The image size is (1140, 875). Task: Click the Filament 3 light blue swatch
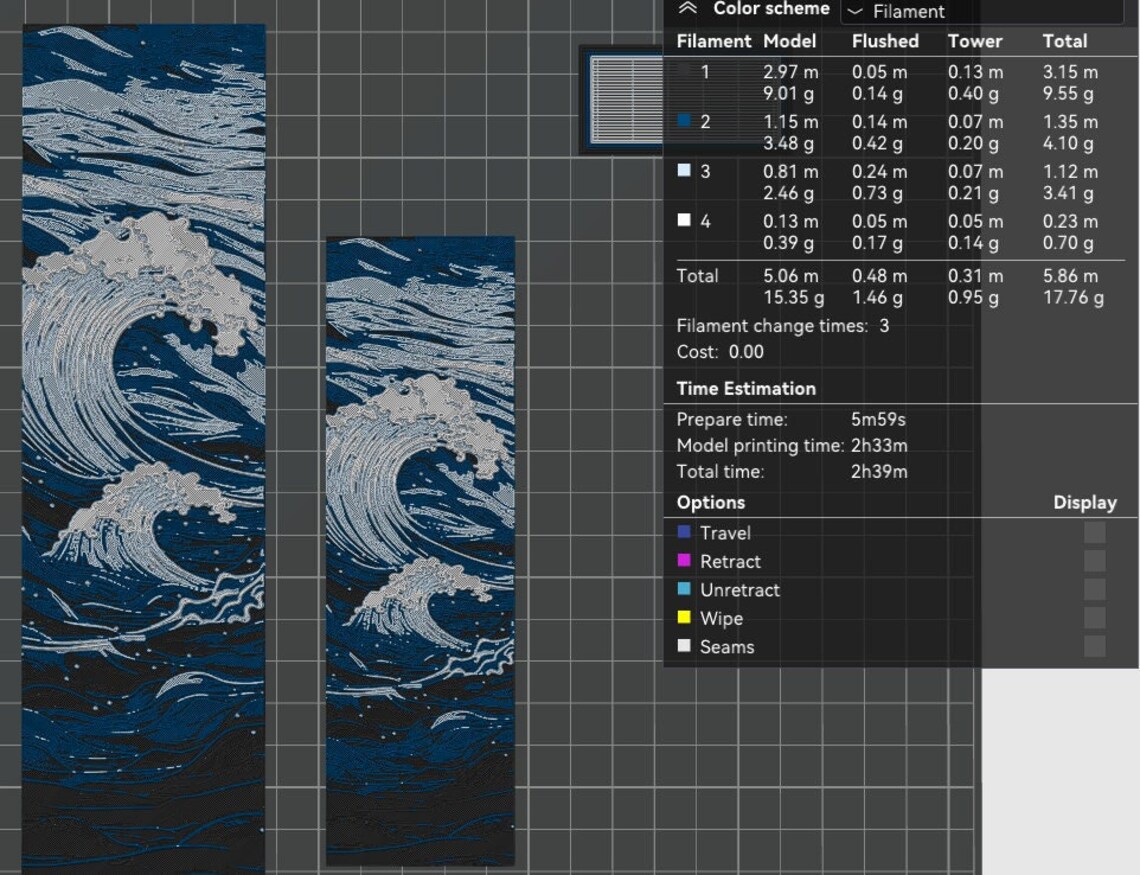686,172
